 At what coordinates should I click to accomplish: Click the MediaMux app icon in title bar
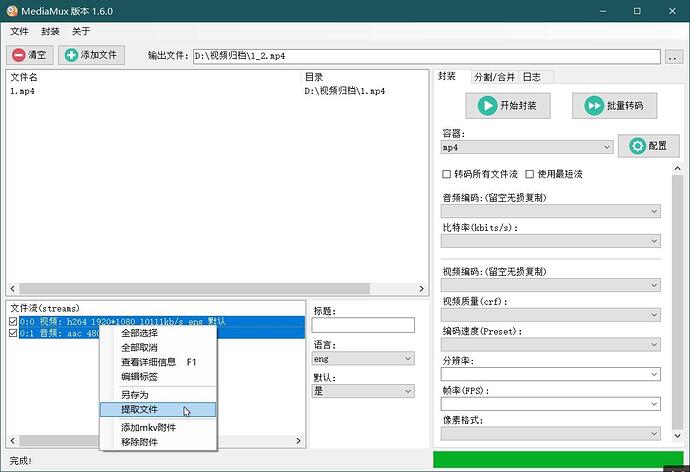pyautogui.click(x=12, y=11)
